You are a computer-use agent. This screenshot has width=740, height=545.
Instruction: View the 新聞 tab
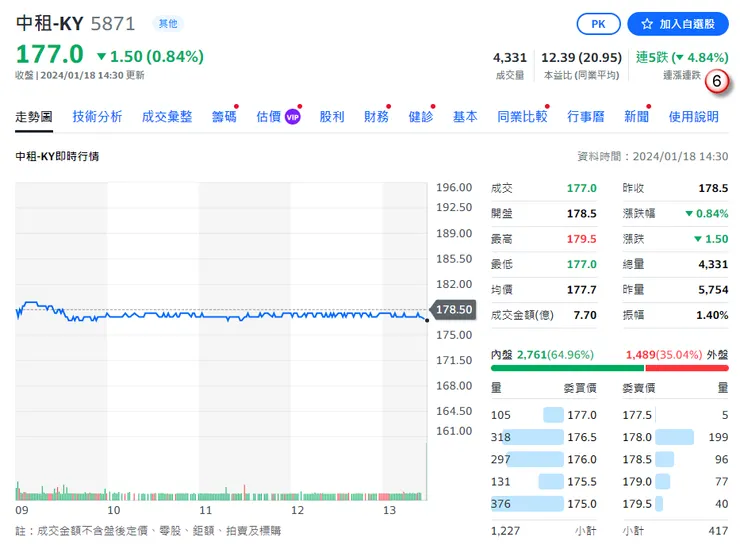[x=636, y=117]
